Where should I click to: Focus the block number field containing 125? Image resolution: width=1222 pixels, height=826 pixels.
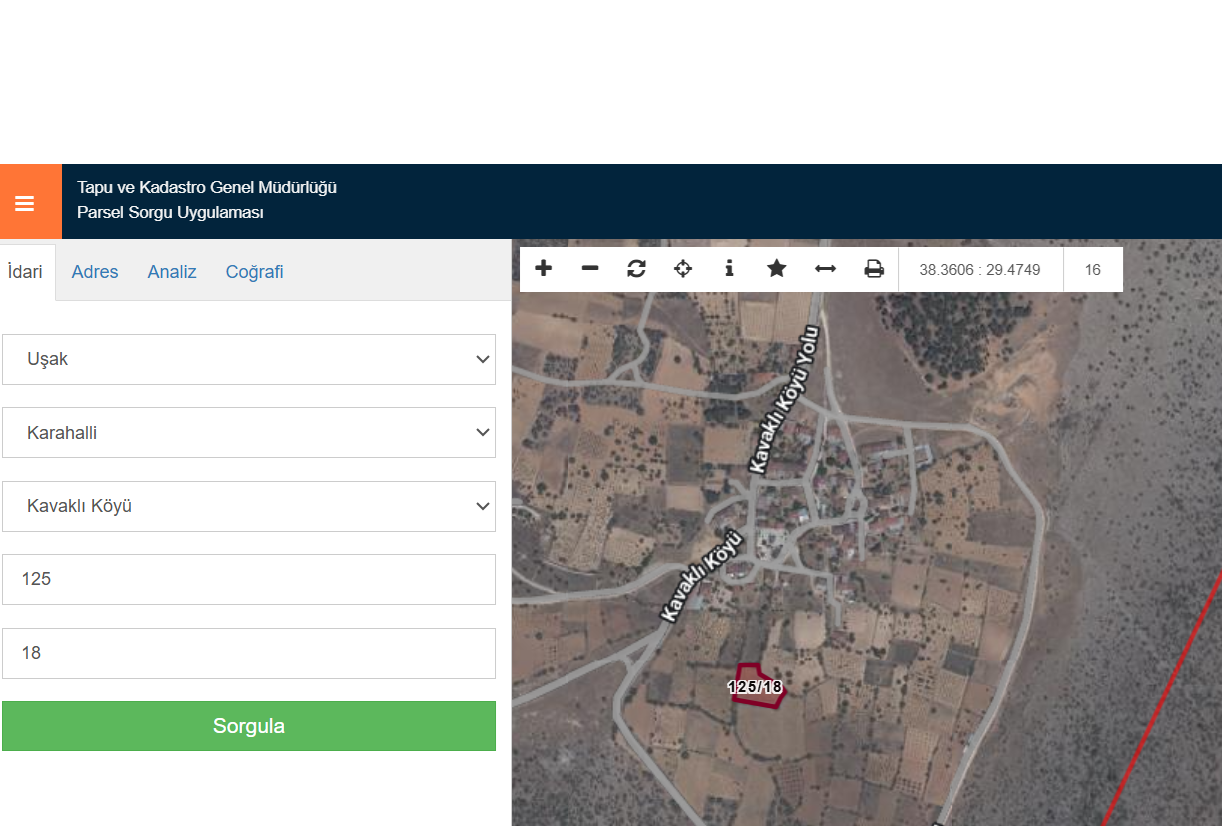(249, 579)
